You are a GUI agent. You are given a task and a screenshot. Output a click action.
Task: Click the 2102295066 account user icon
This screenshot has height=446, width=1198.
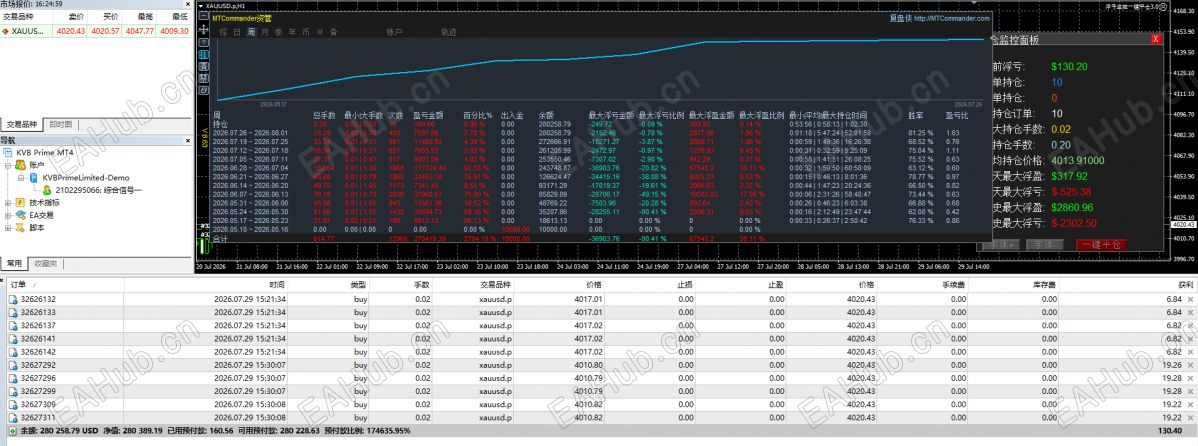coord(47,190)
